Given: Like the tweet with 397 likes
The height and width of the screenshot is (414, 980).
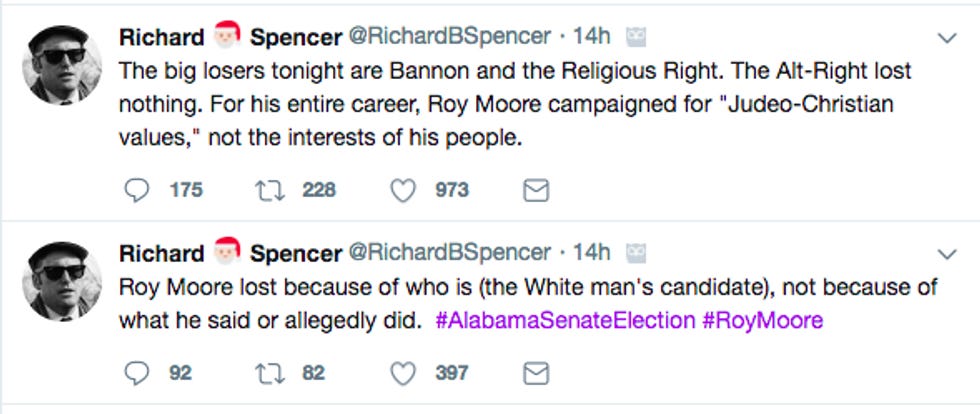Looking at the screenshot, I should pyautogui.click(x=402, y=373).
